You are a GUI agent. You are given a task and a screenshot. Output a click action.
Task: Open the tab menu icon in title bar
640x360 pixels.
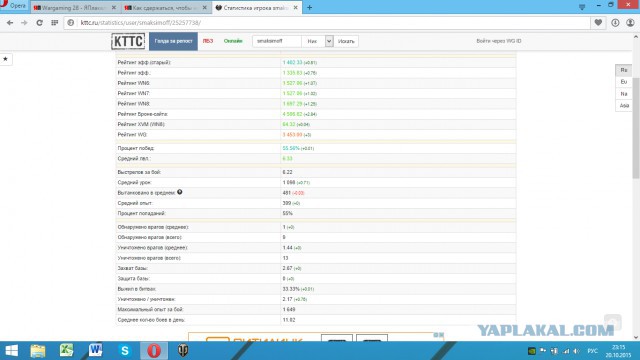[x=582, y=7]
